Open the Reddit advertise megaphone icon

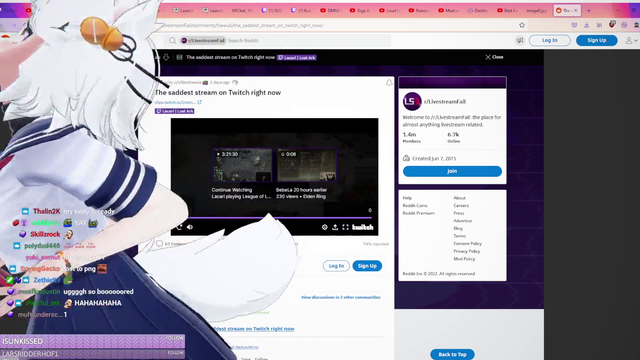pyautogui.click(x=520, y=40)
